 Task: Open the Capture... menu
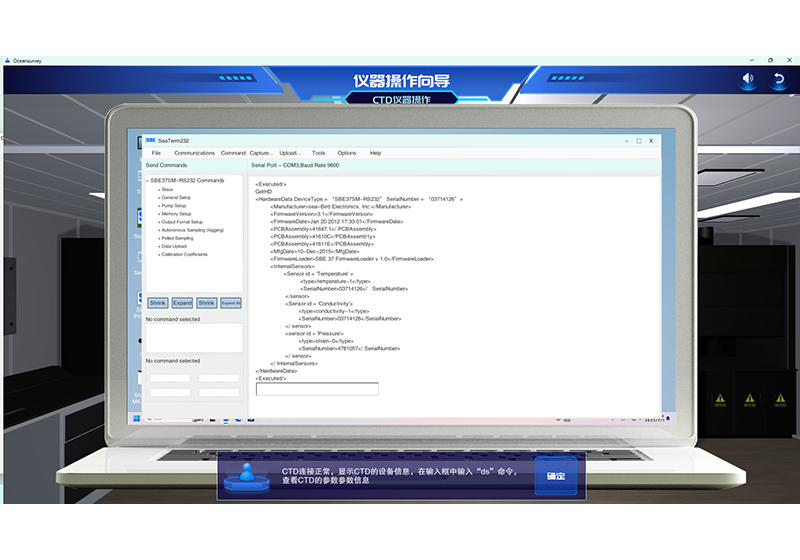point(261,153)
